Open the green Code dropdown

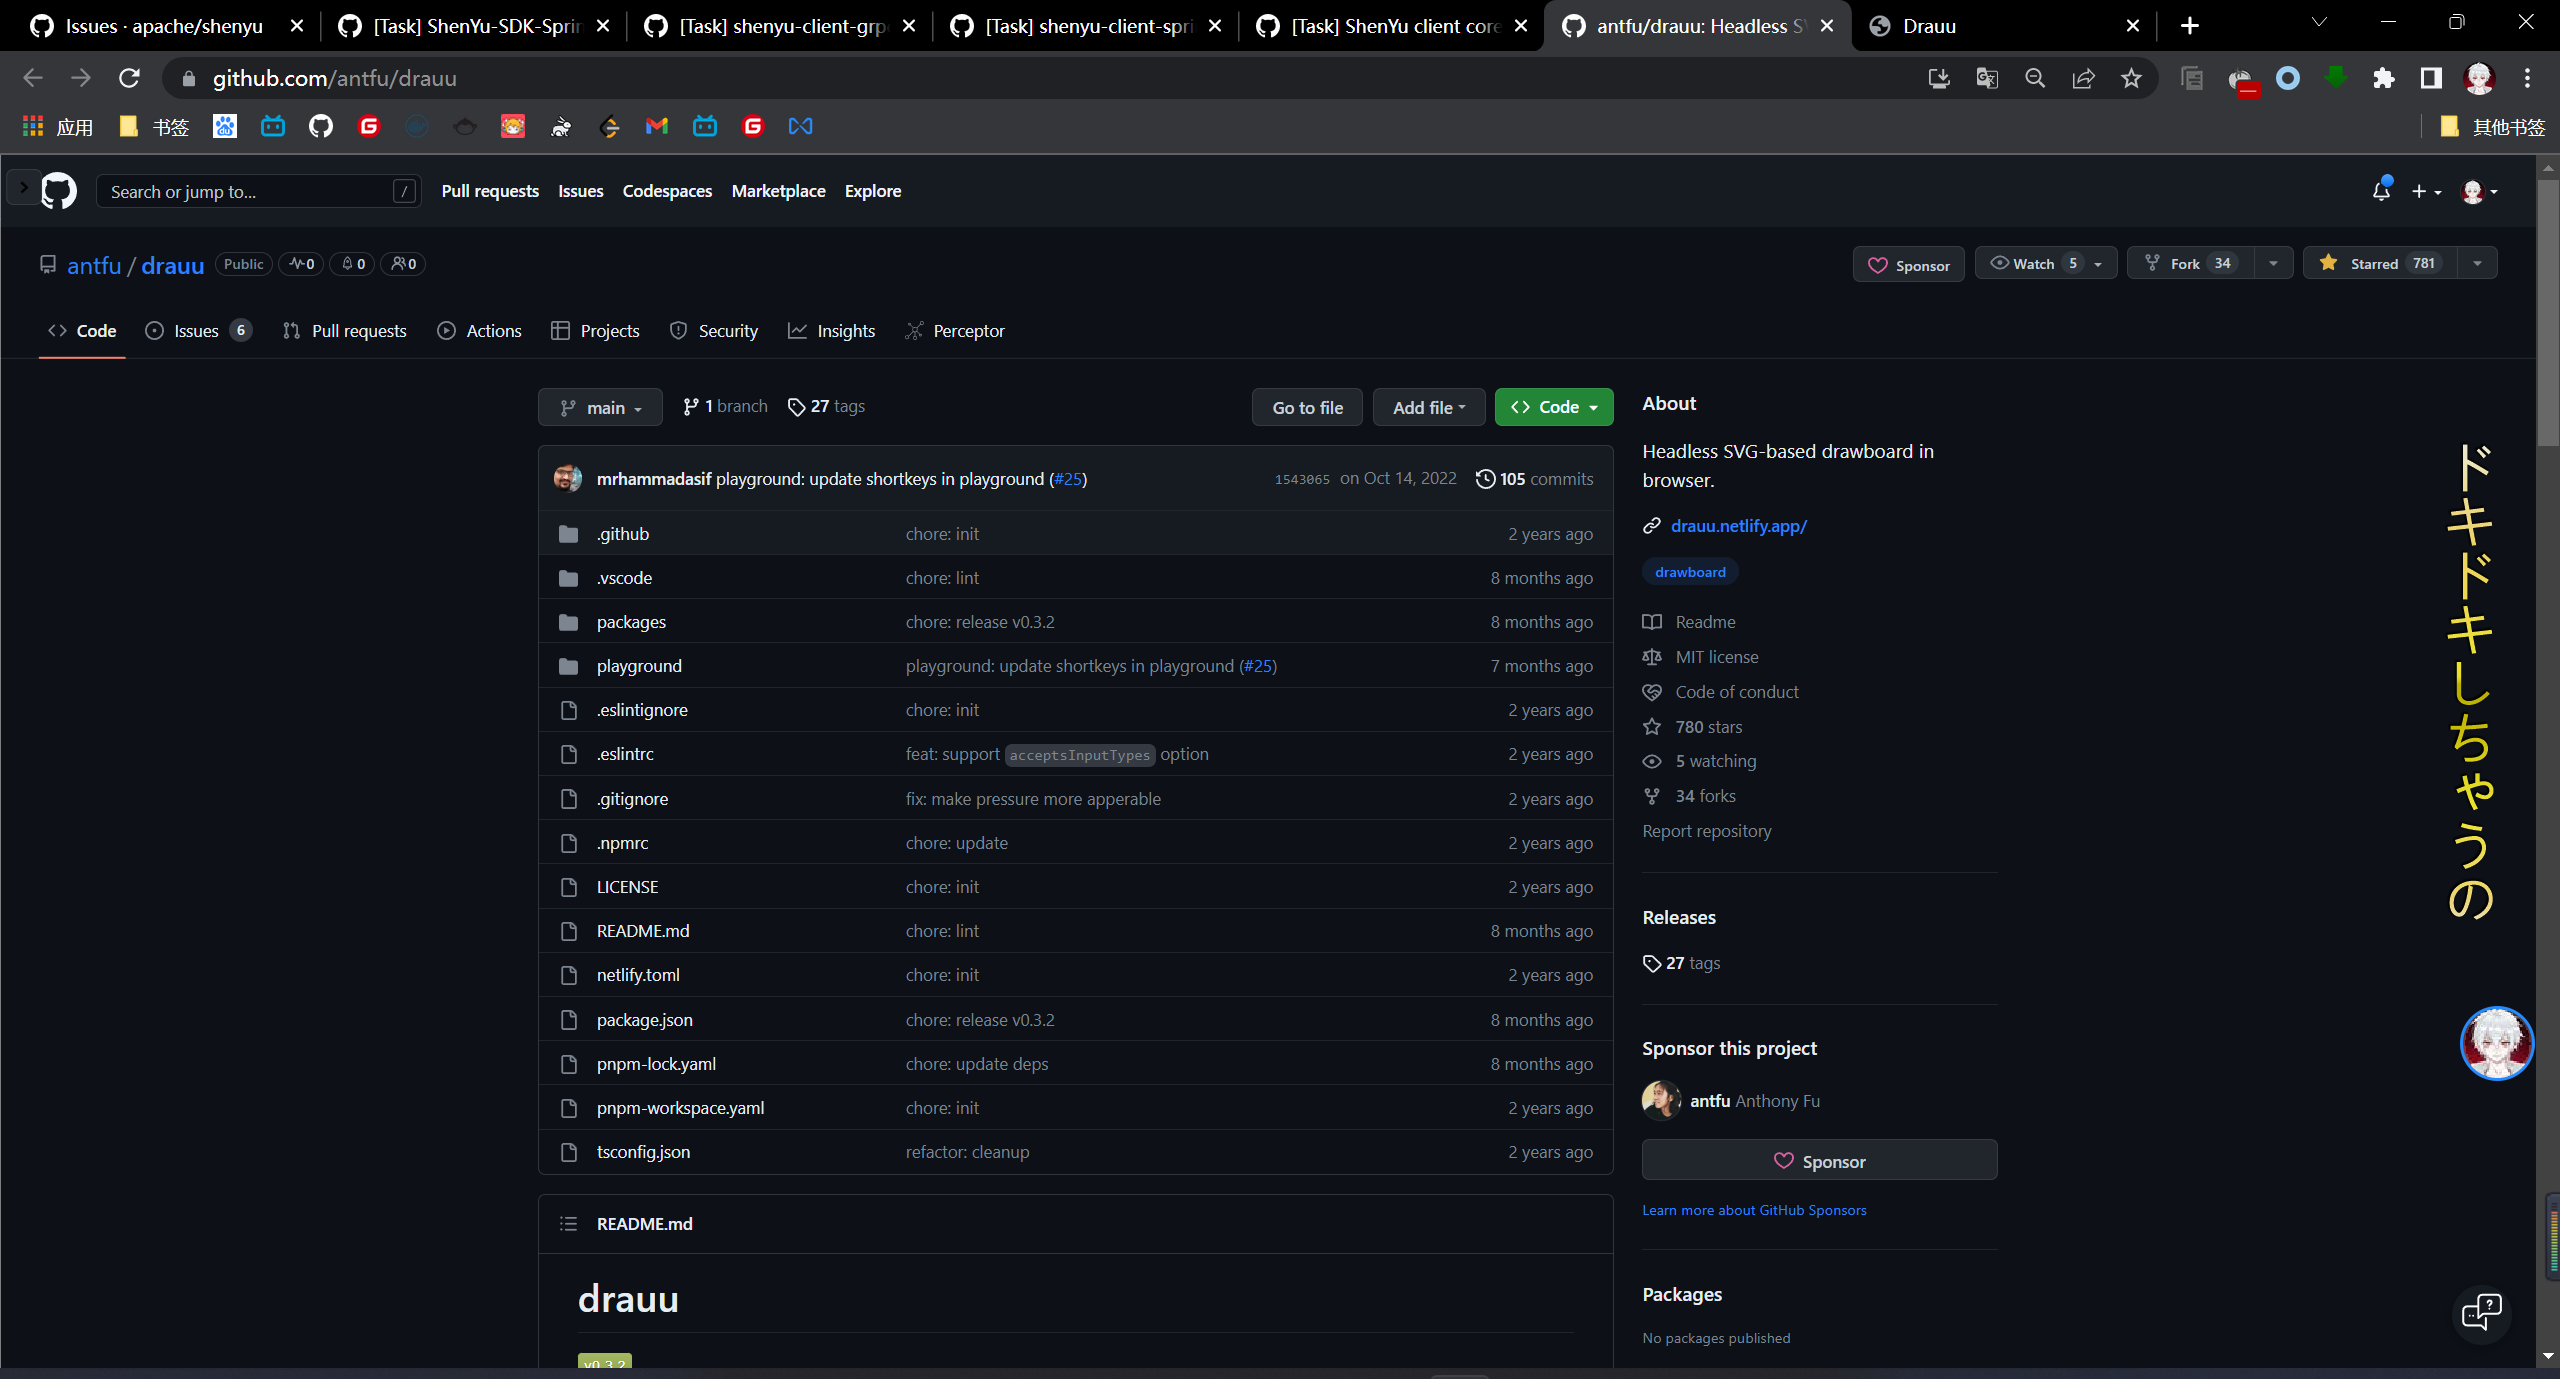pos(1553,407)
